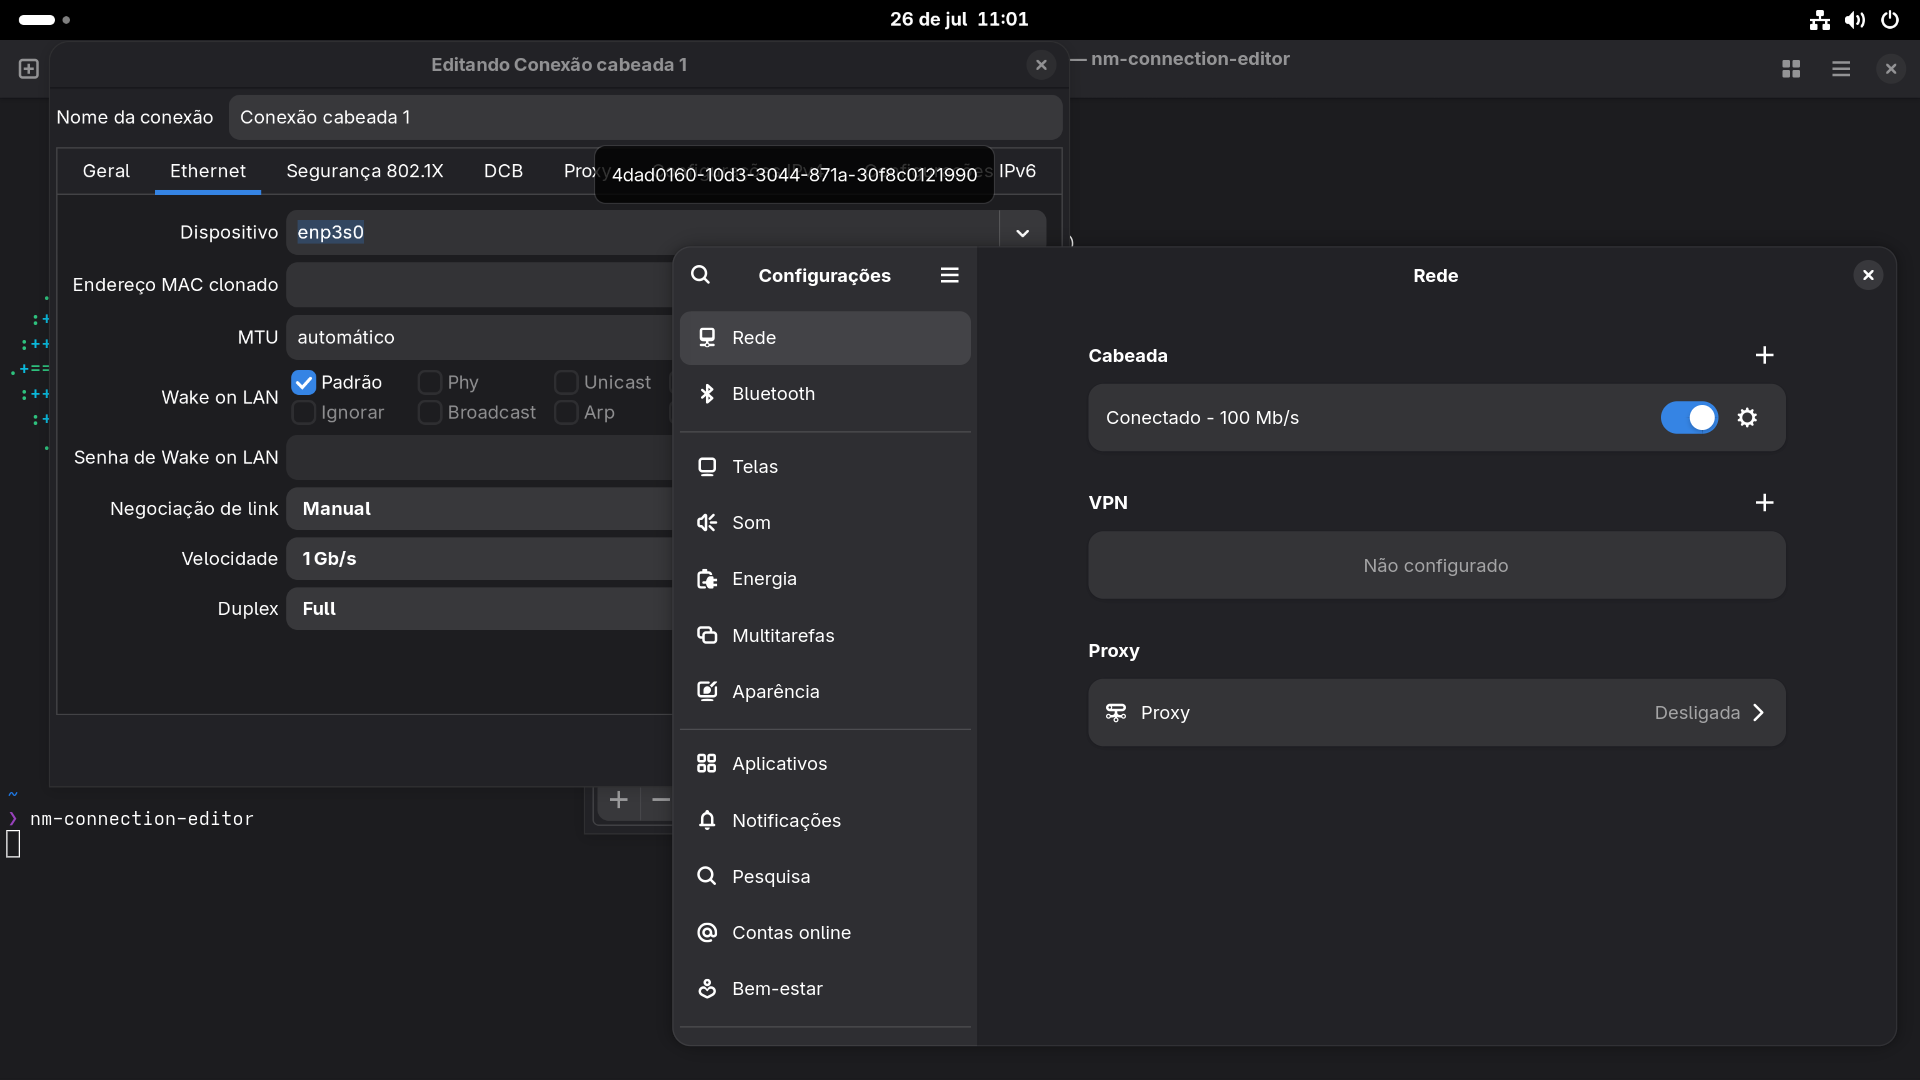Add connection with plus in nm-connection-editor

pos(619,800)
